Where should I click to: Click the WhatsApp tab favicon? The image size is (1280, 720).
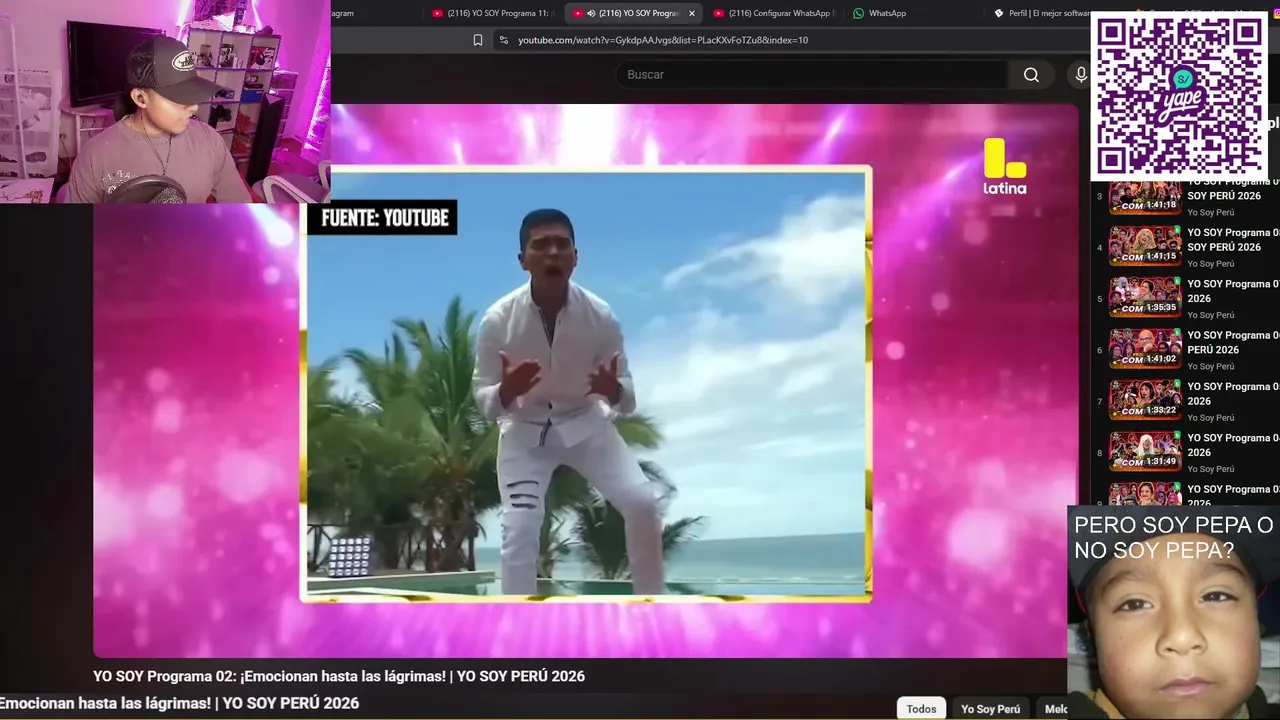(858, 13)
